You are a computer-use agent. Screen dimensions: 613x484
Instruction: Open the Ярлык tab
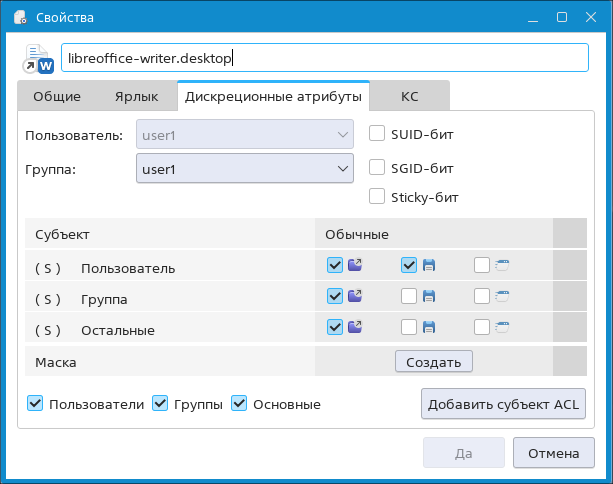click(x=134, y=97)
